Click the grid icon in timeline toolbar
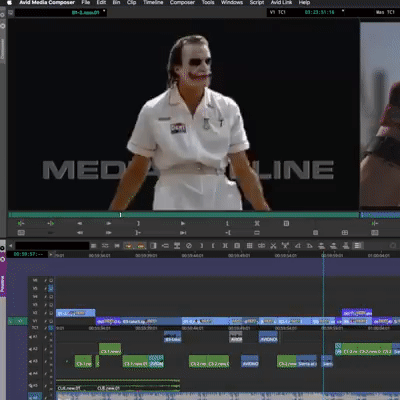 (x=249, y=246)
